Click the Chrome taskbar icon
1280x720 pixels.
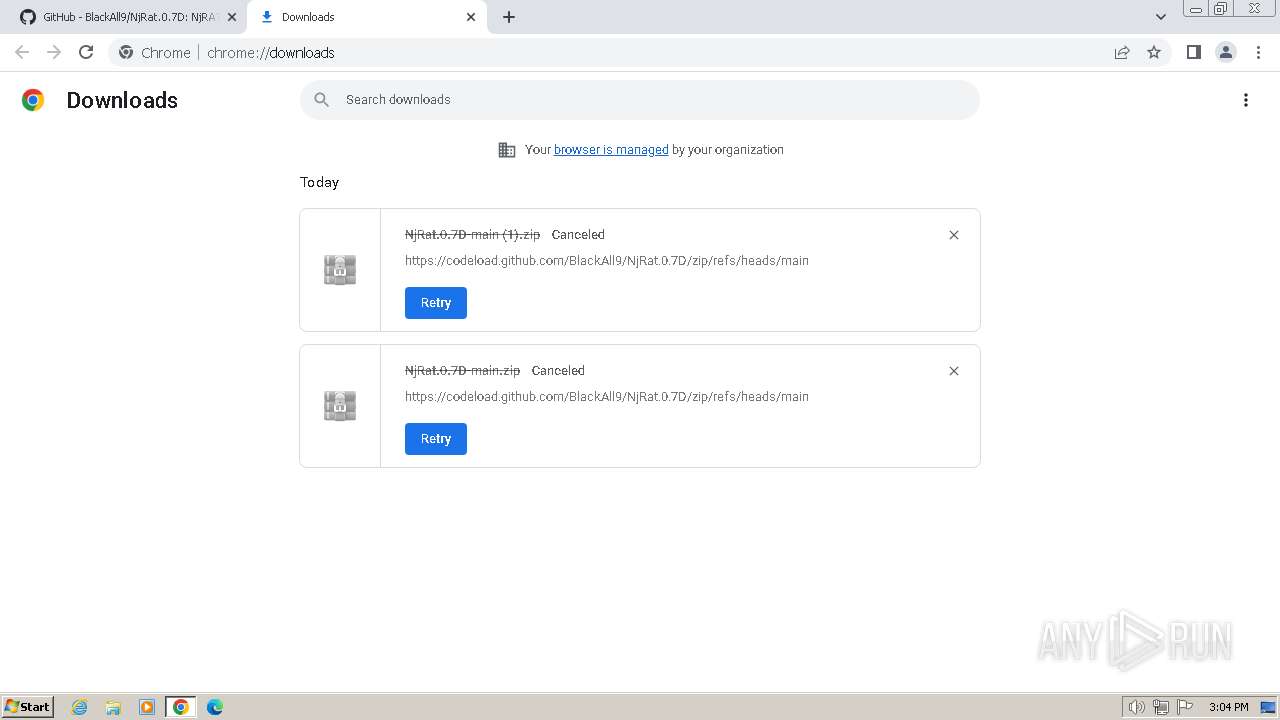181,707
